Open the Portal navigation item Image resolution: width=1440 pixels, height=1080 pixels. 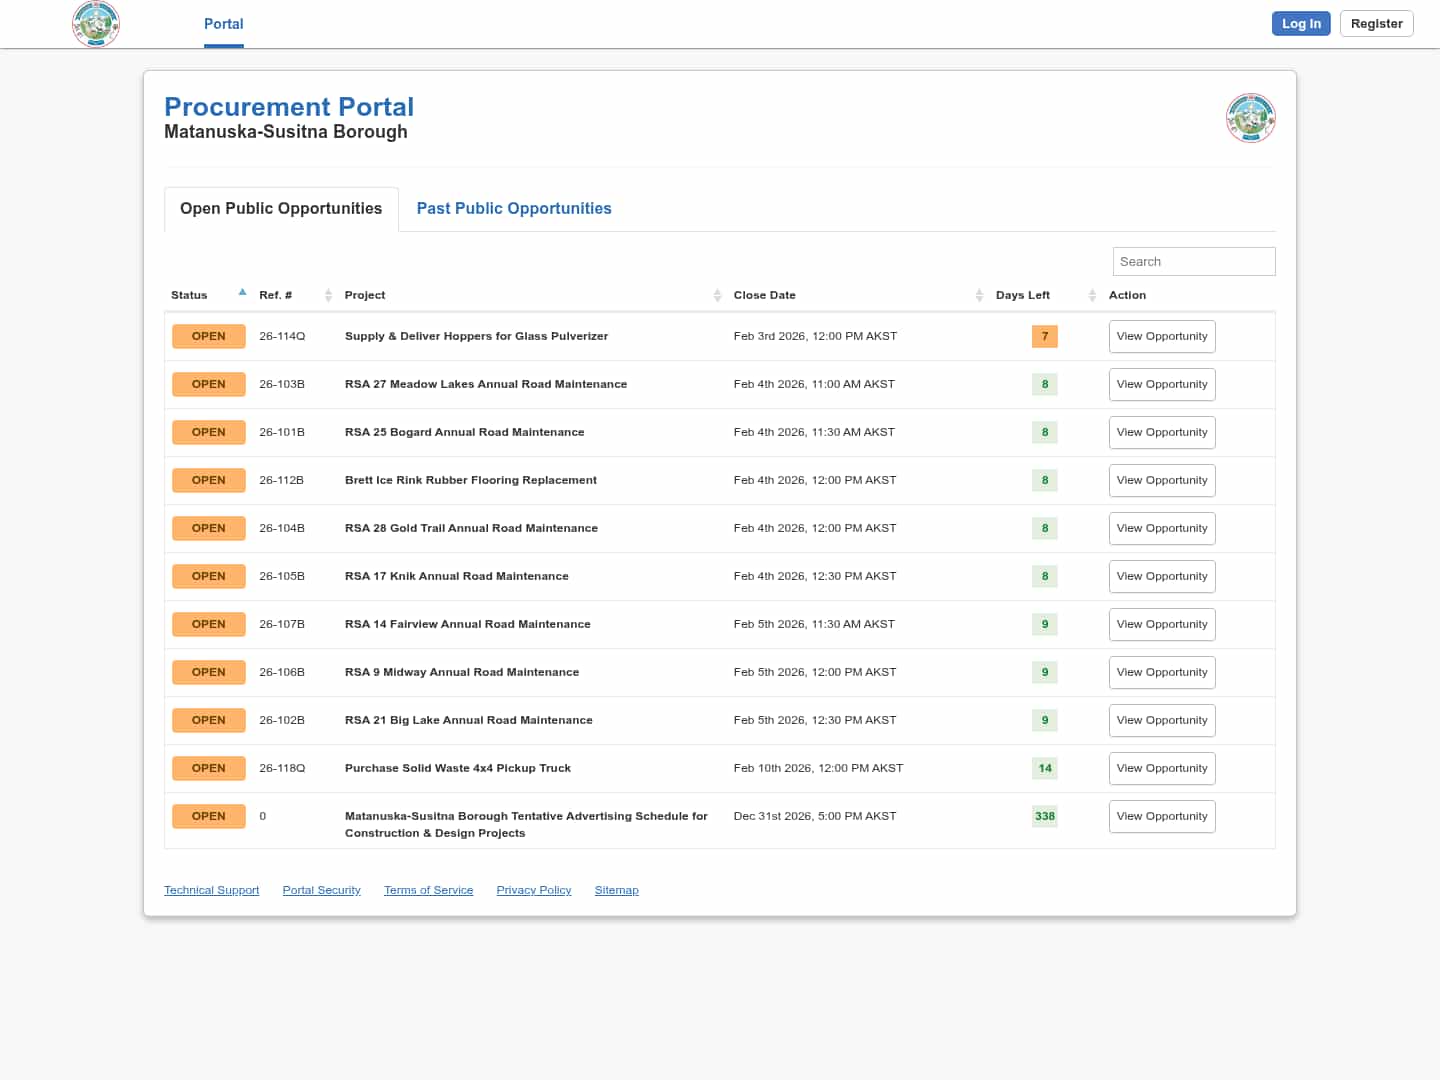(223, 24)
